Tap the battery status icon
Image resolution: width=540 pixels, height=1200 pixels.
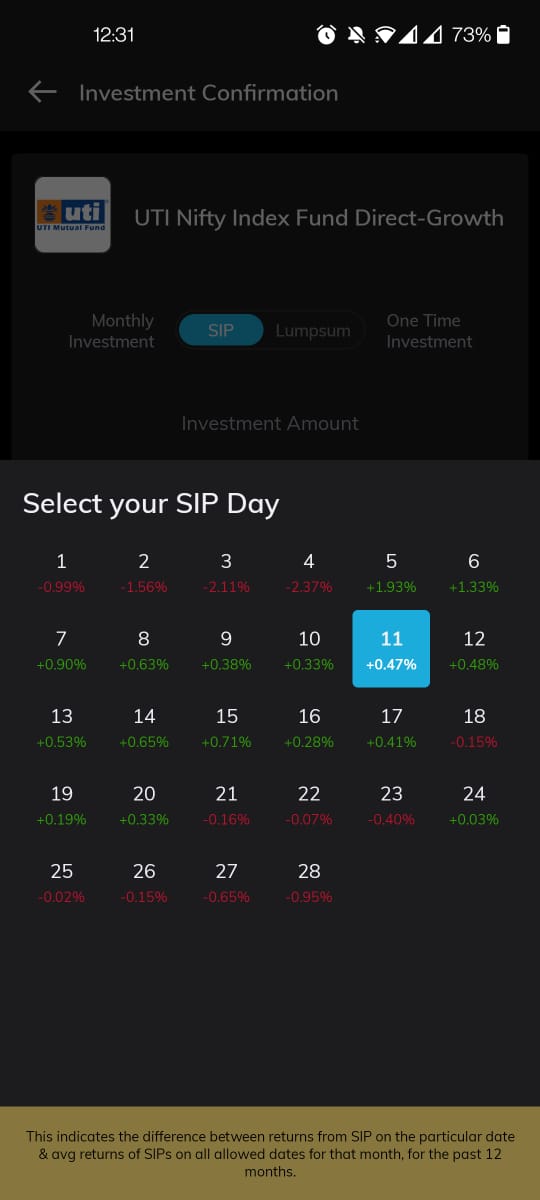[x=503, y=35]
